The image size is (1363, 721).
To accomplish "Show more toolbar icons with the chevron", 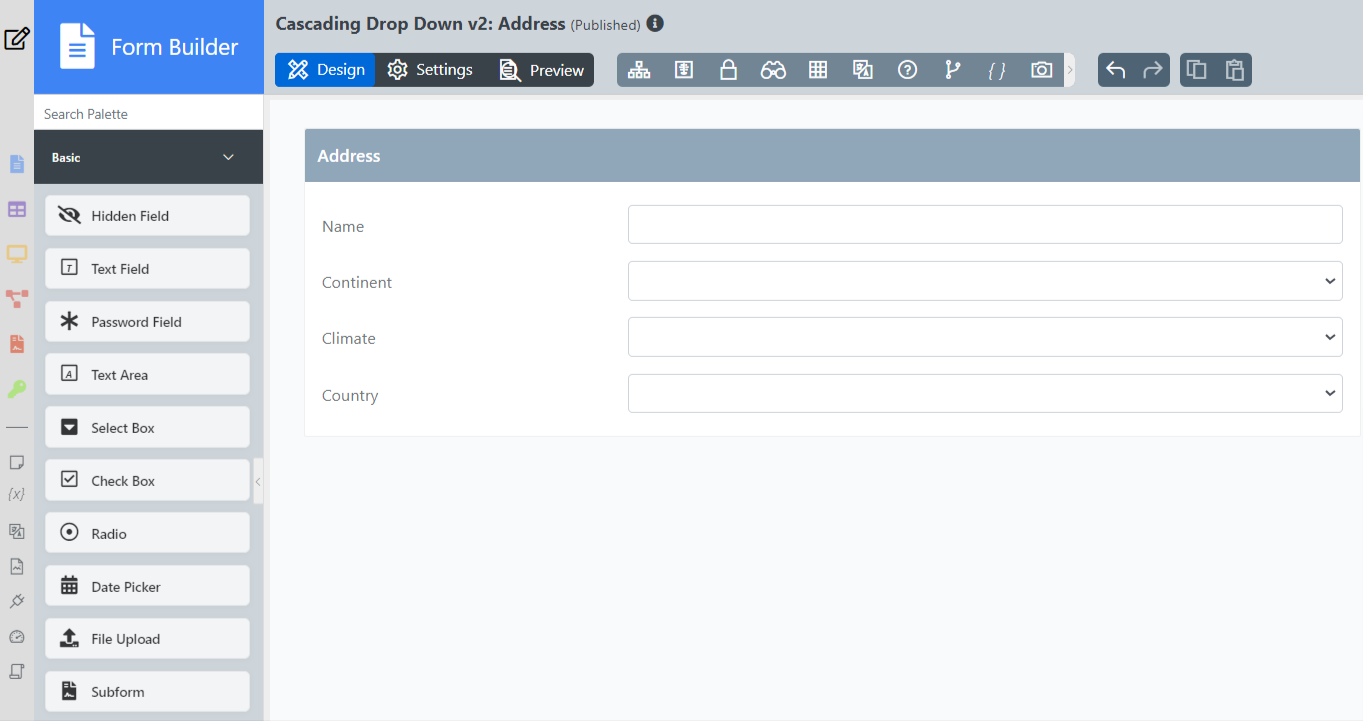I will [x=1070, y=70].
